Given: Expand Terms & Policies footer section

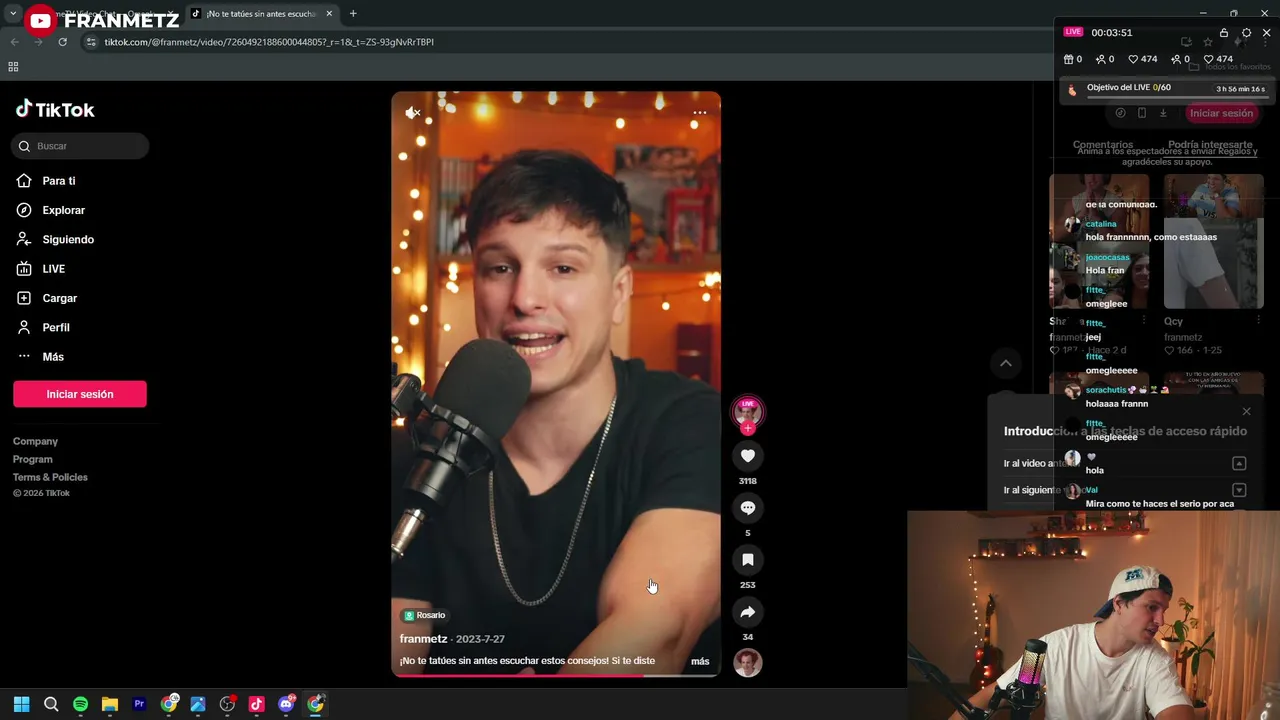Looking at the screenshot, I should click(x=50, y=477).
